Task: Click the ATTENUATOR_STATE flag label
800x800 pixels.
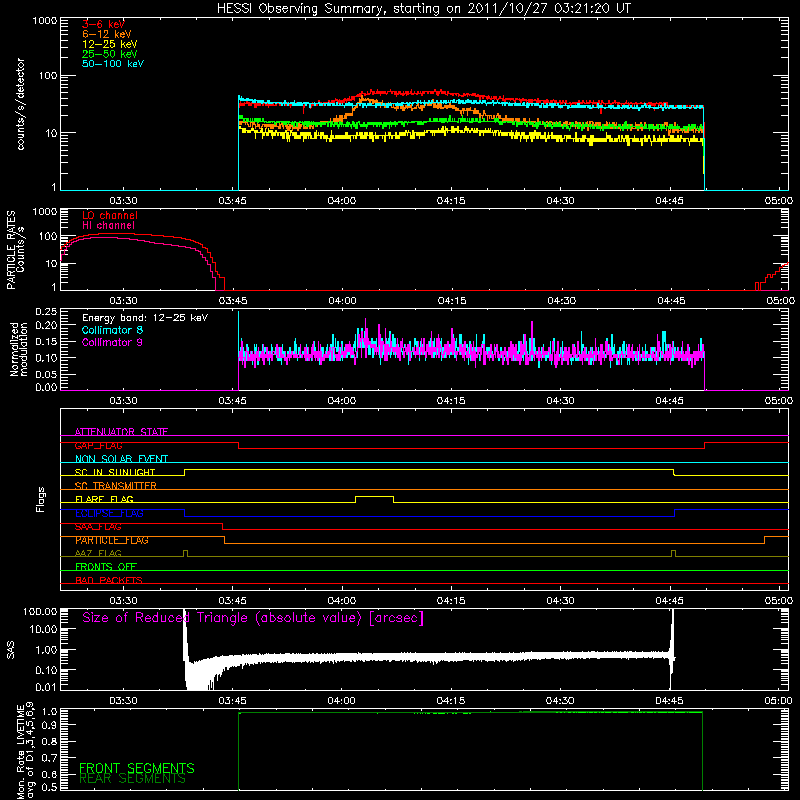Action: (121, 432)
